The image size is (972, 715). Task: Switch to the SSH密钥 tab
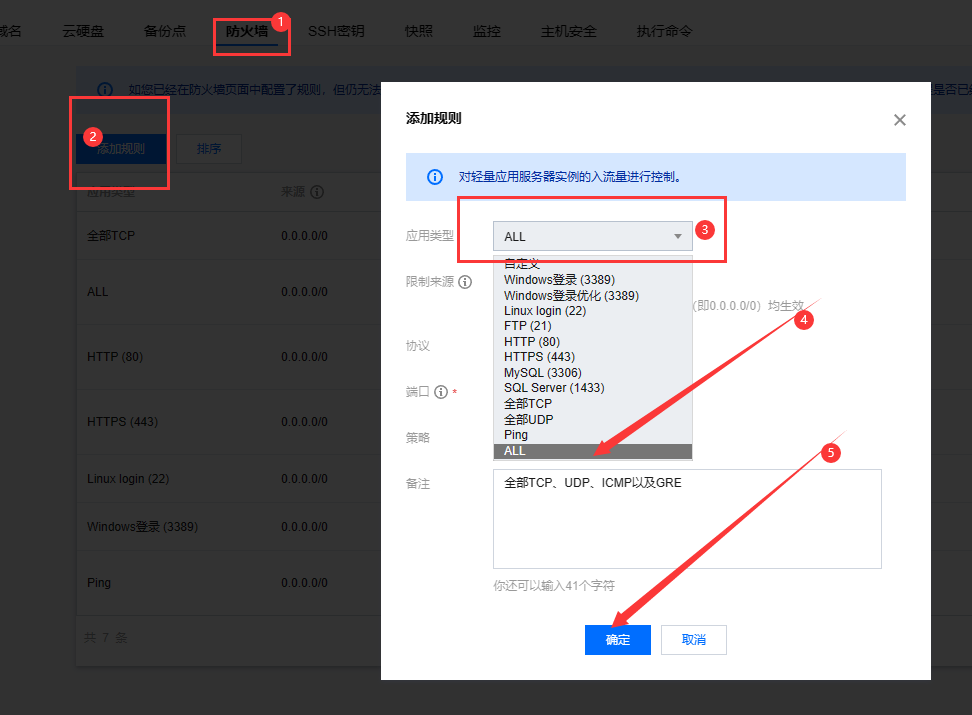pos(336,31)
